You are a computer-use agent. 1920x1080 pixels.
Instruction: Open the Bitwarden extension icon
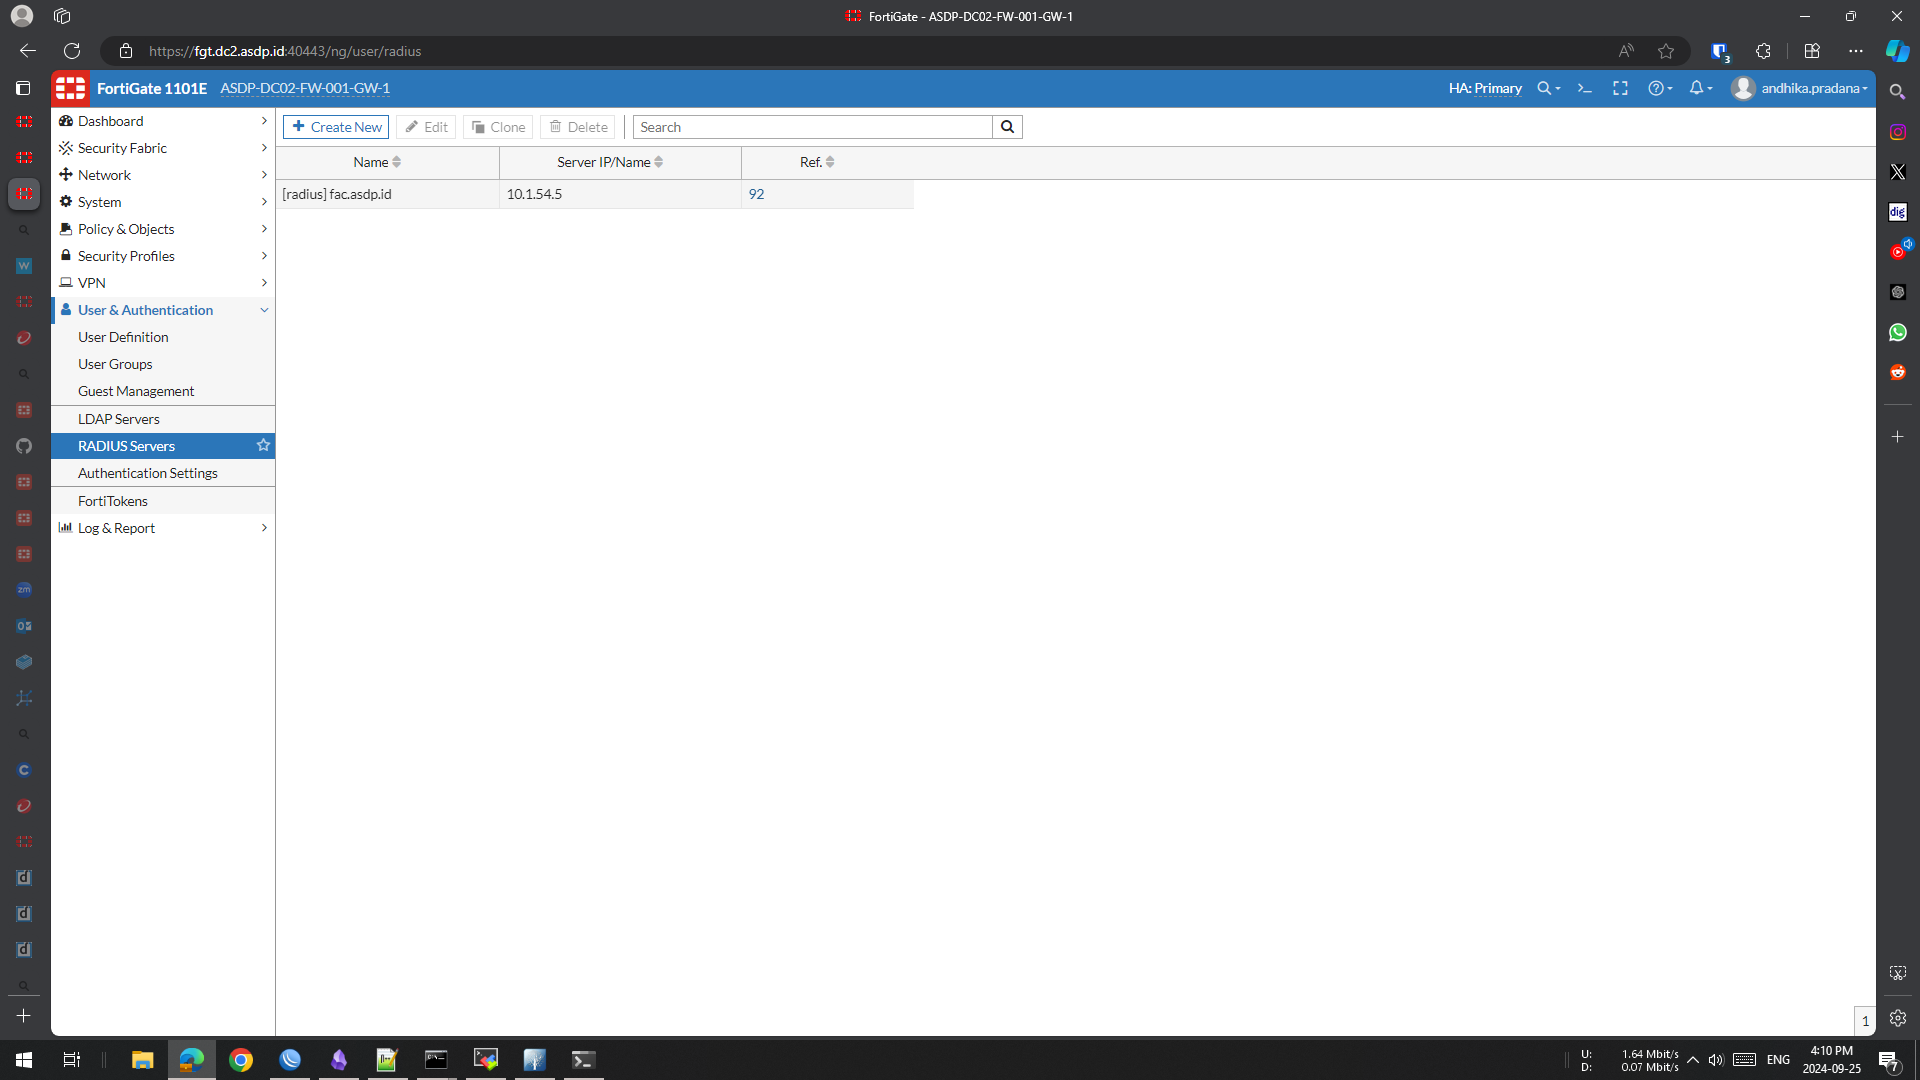click(x=1719, y=51)
